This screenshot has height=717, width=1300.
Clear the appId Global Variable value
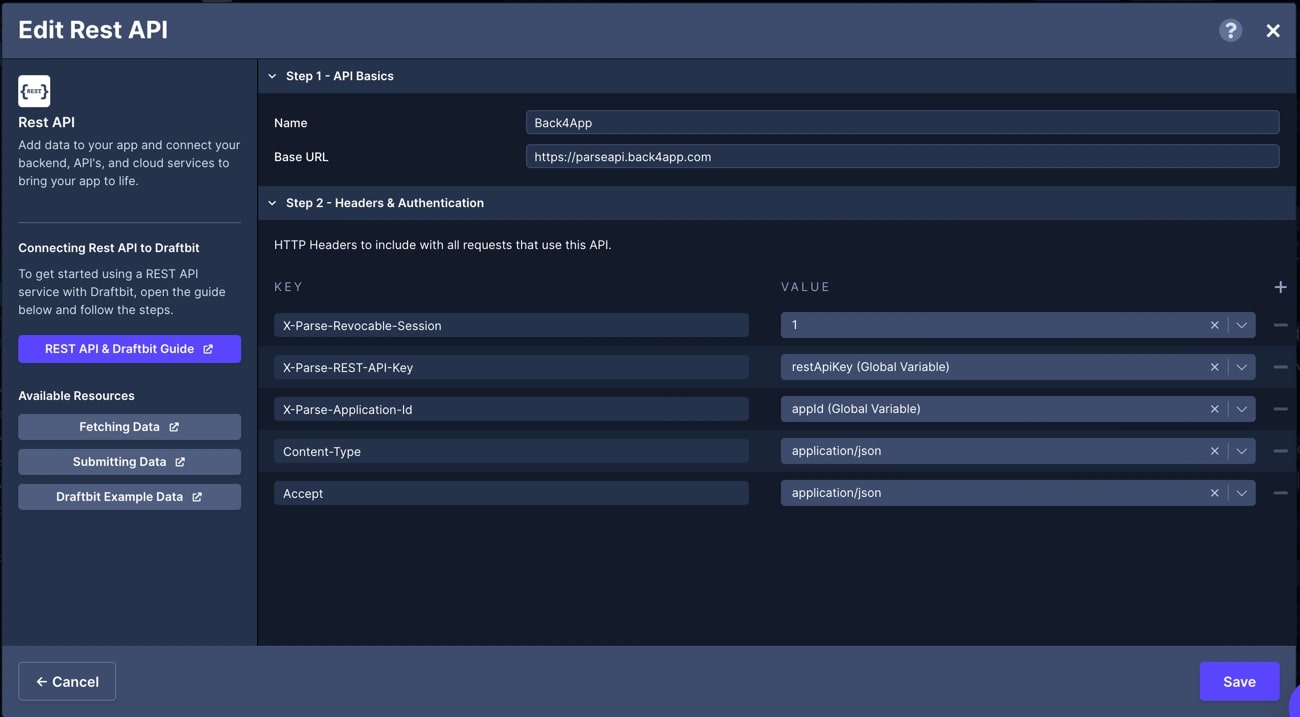(x=1214, y=409)
